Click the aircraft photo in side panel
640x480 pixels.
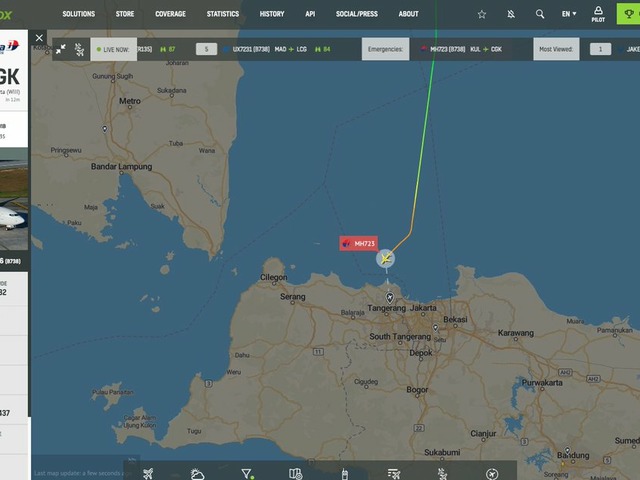[14, 199]
